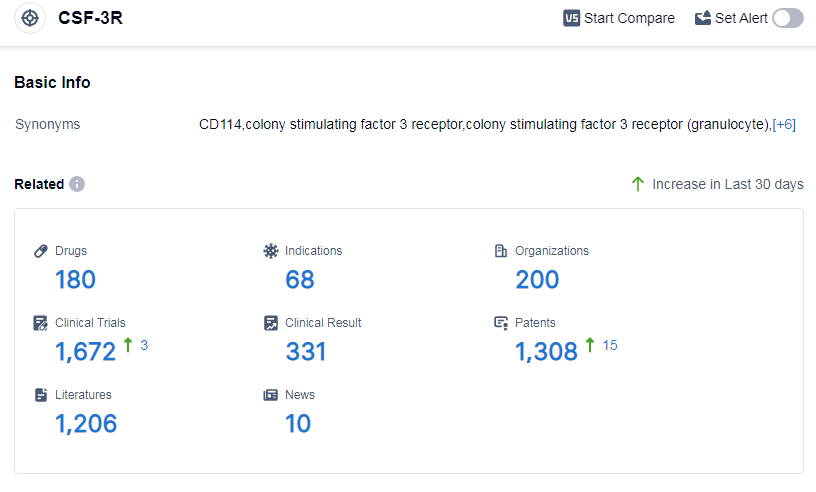Expand the +6 more synonyms link
Image resolution: width=816 pixels, height=492 pixels.
(784, 125)
